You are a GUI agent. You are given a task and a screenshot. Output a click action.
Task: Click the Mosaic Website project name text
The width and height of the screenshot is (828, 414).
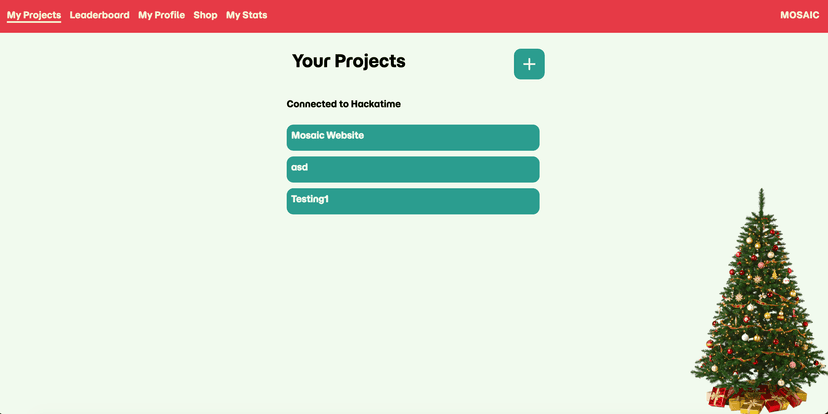[327, 135]
